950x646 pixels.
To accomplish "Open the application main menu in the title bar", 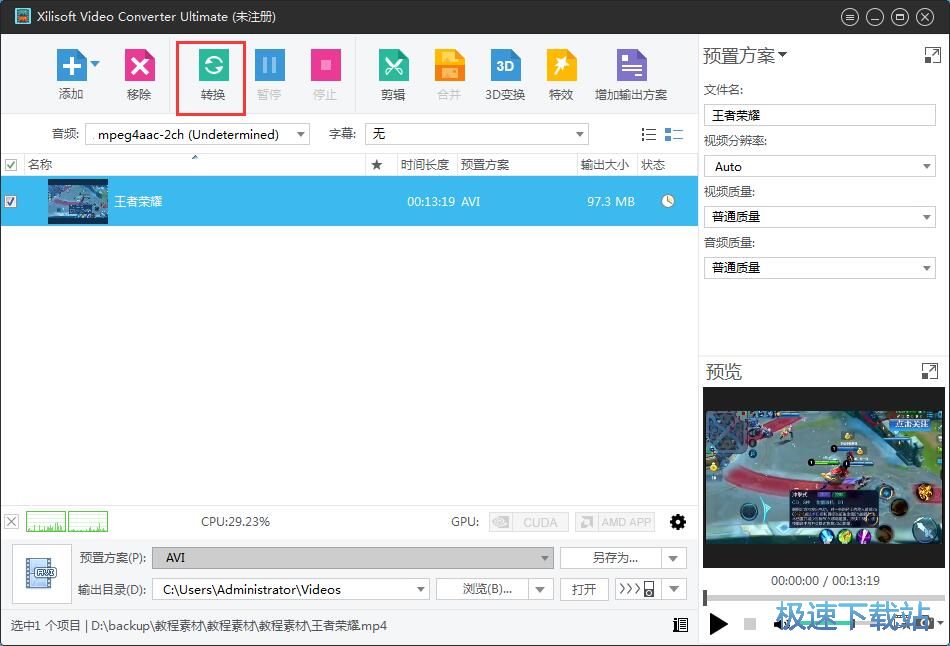I will [850, 17].
